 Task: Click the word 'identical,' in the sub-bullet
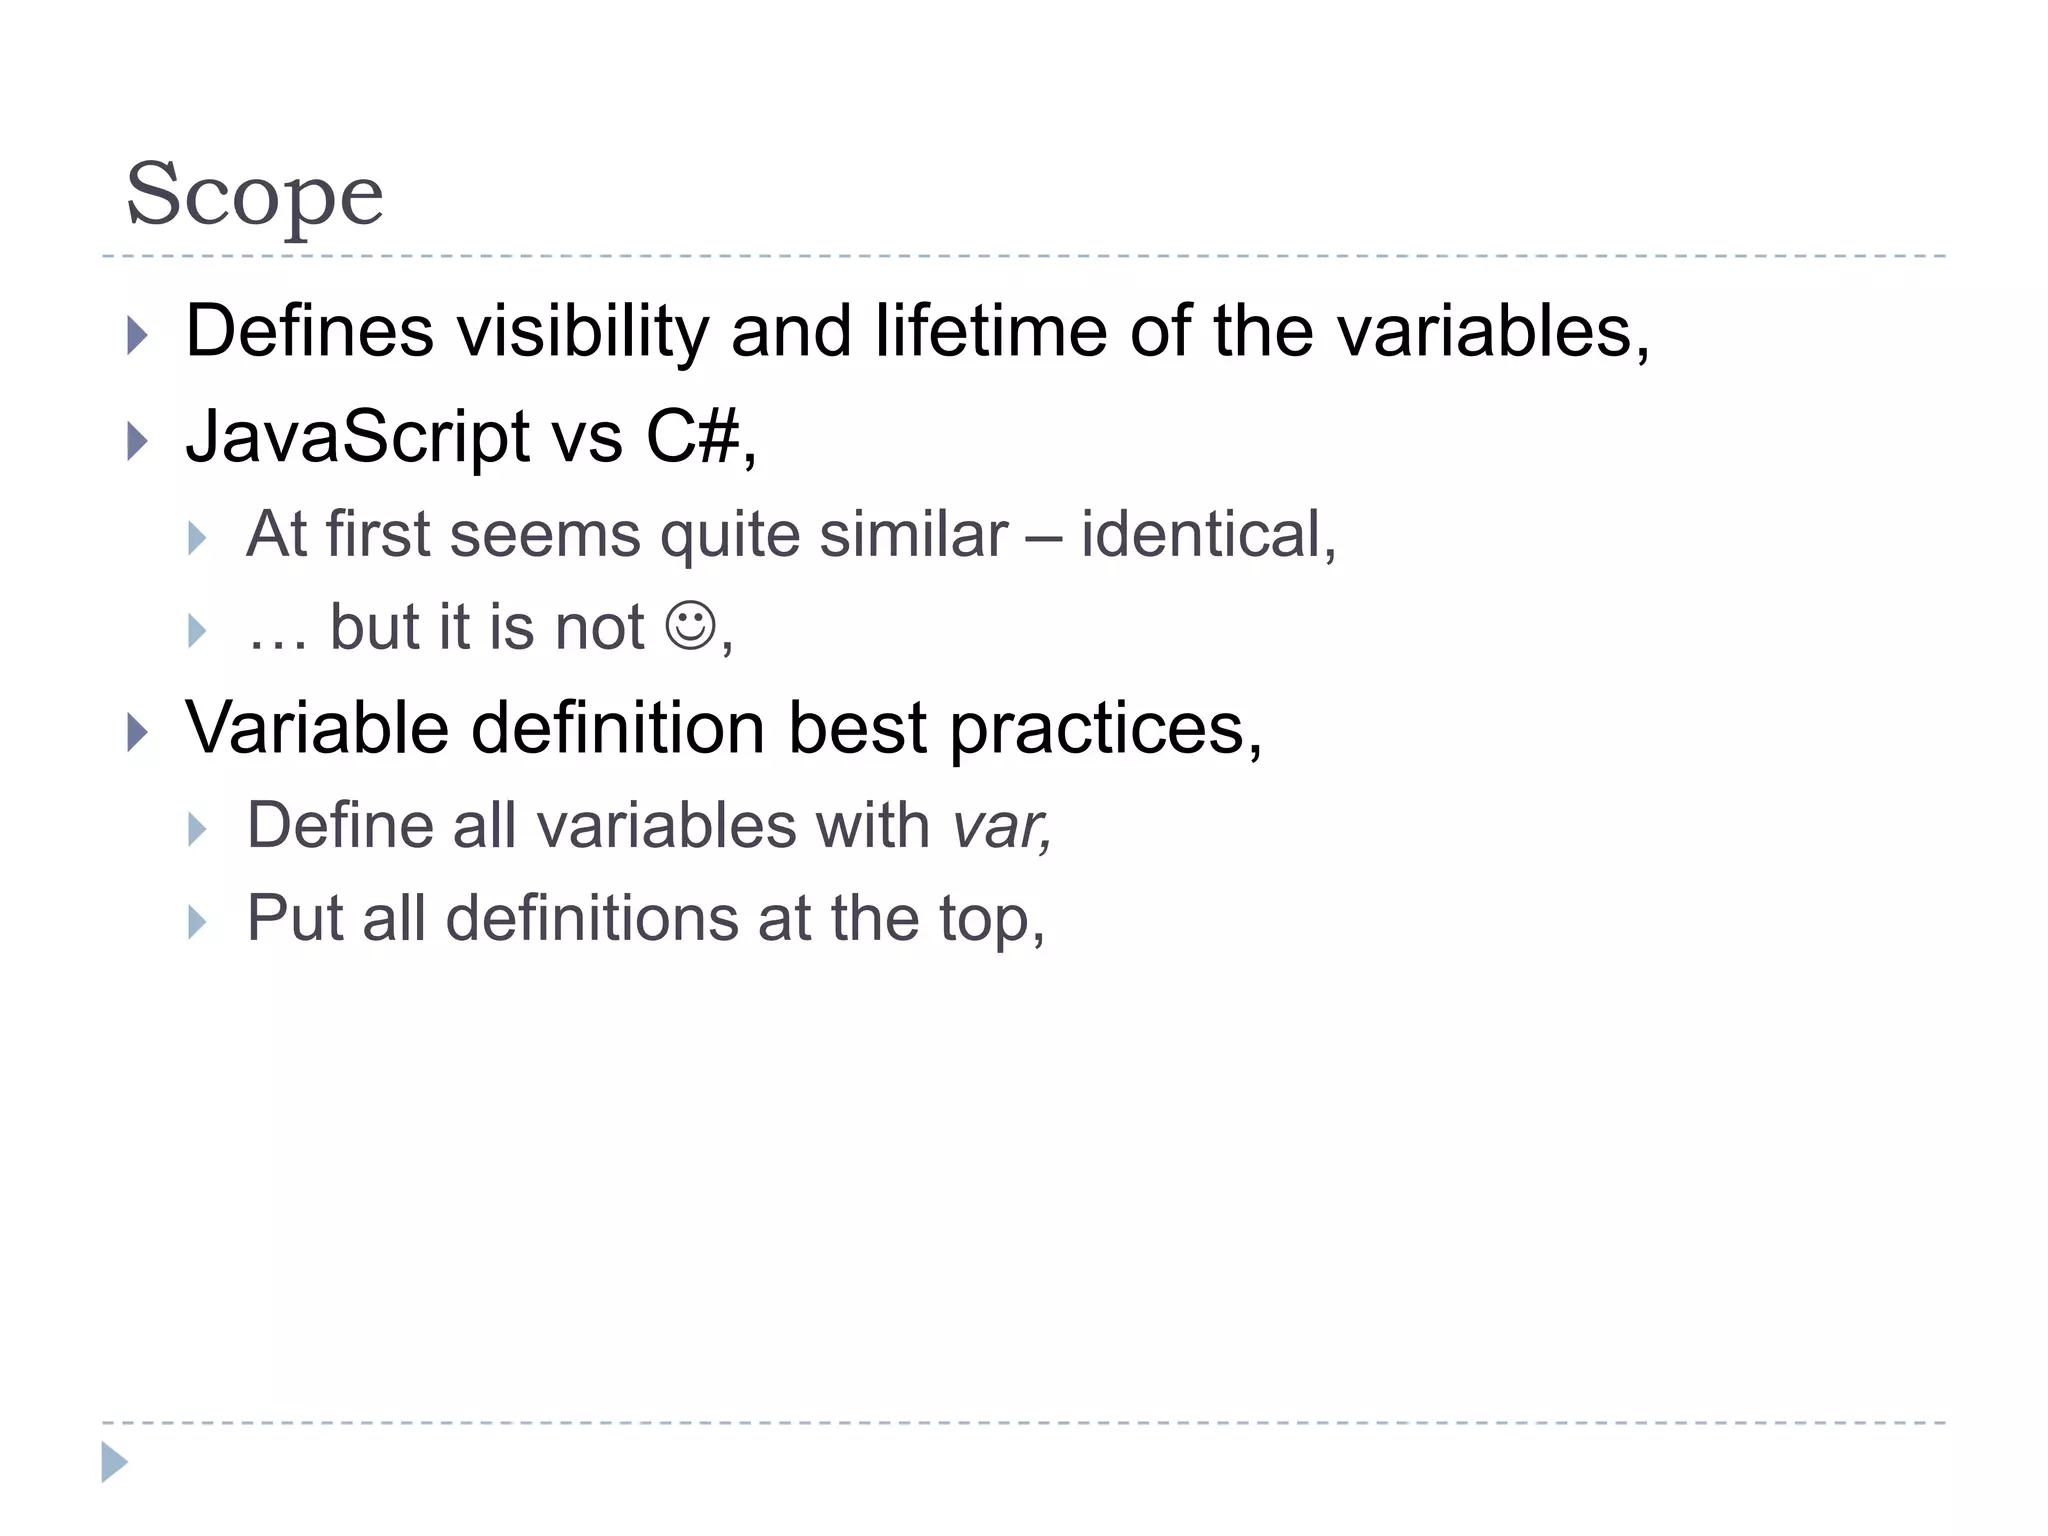pyautogui.click(x=1209, y=535)
